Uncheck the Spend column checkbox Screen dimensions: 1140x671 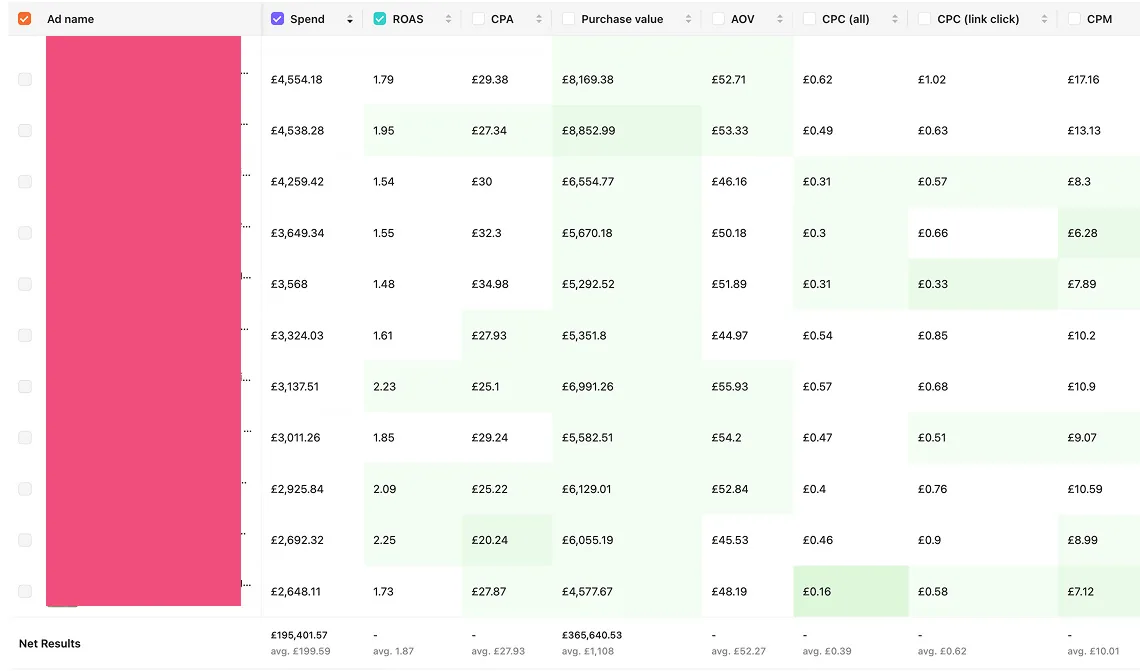coord(277,19)
